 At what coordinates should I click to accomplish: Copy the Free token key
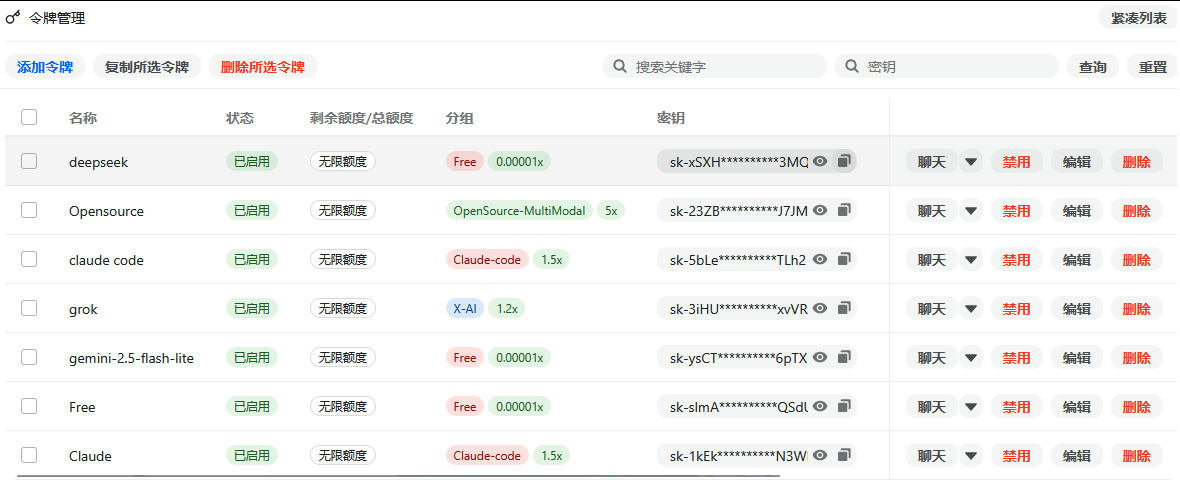(844, 405)
